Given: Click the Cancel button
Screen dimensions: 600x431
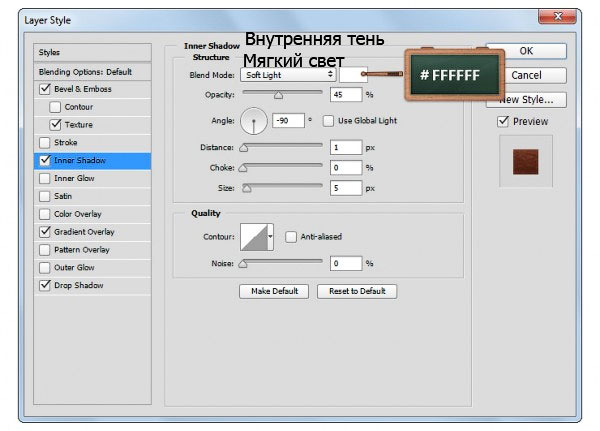Looking at the screenshot, I should [x=527, y=75].
